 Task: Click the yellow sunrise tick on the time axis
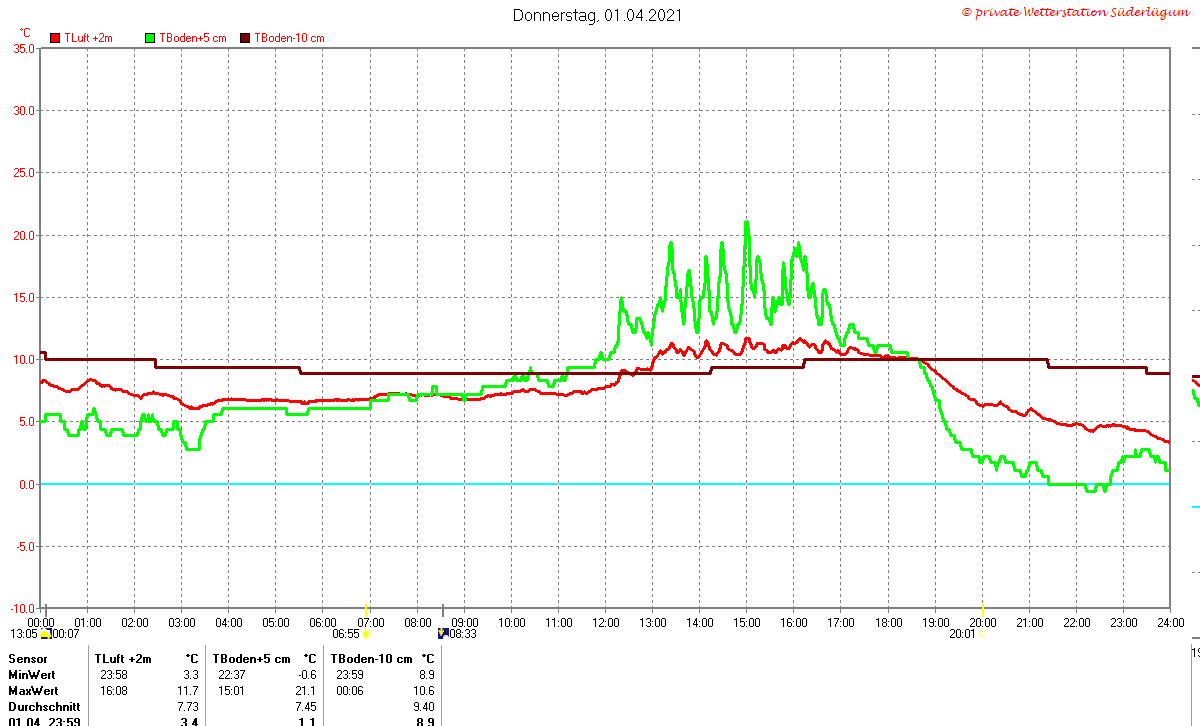(366, 609)
